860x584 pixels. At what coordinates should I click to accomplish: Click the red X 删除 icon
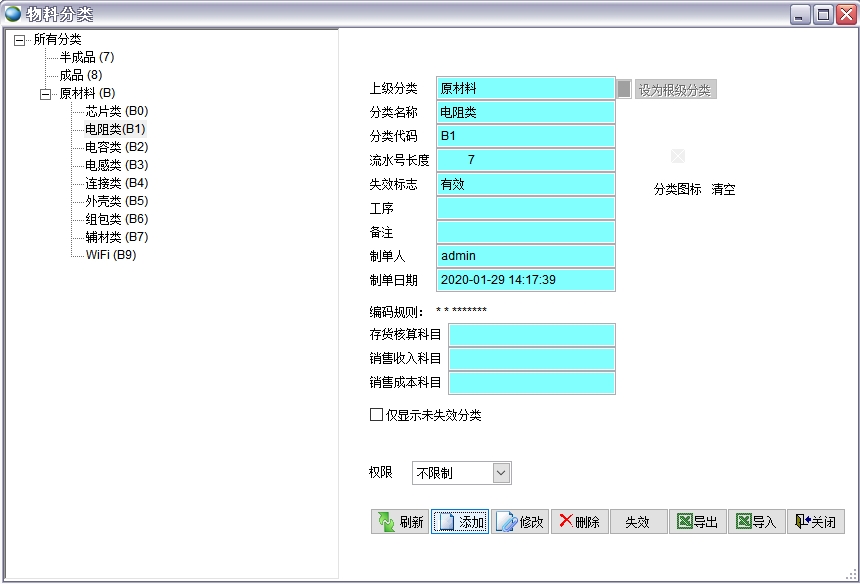pyautogui.click(x=565, y=521)
